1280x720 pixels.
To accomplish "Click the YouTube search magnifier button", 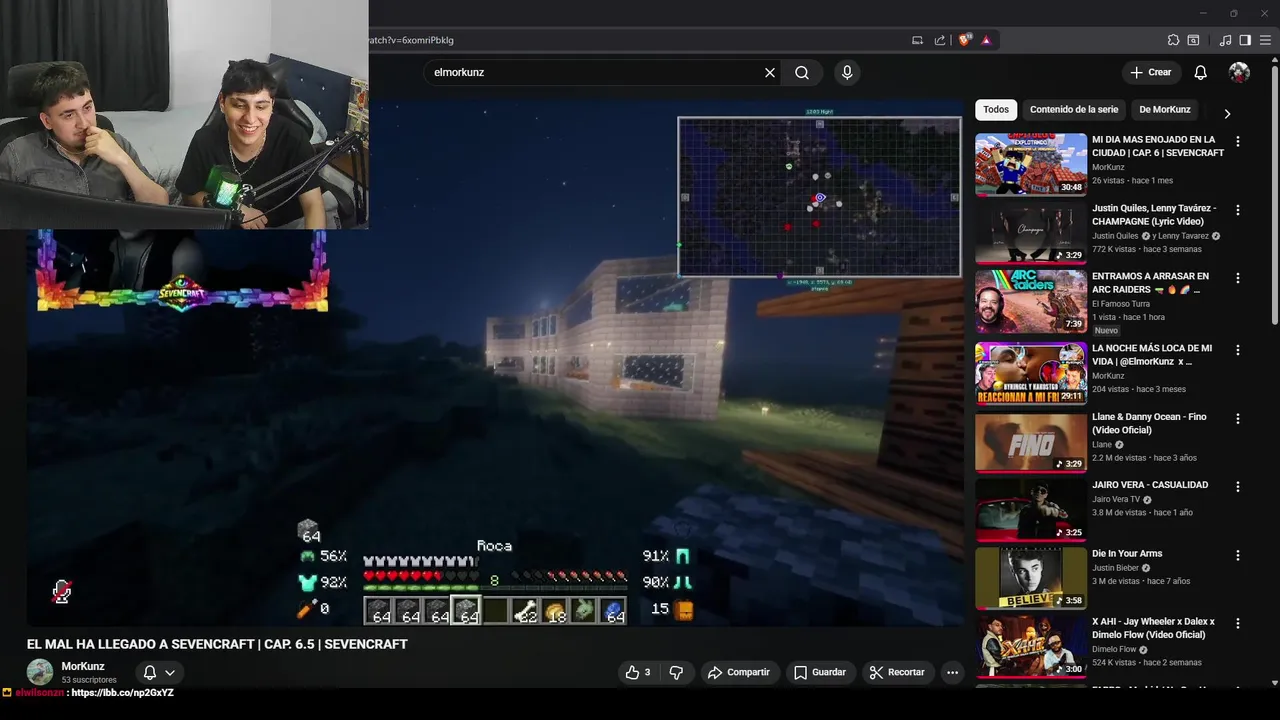I will coord(802,72).
